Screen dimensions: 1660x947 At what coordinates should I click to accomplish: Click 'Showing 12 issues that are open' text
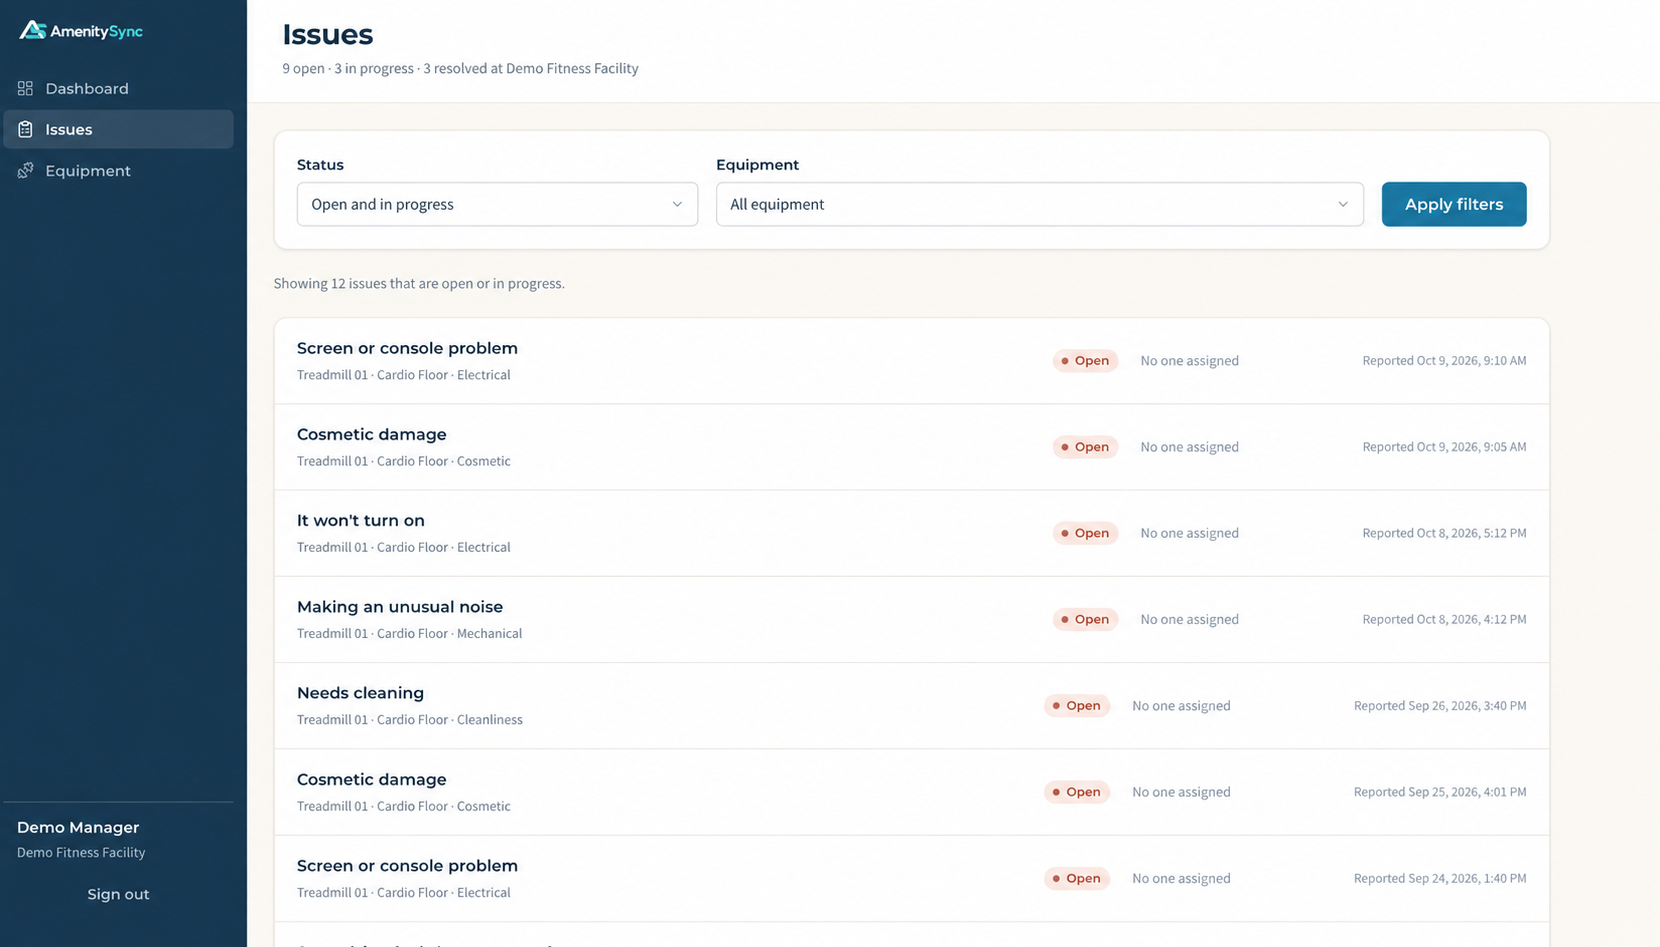click(x=419, y=283)
